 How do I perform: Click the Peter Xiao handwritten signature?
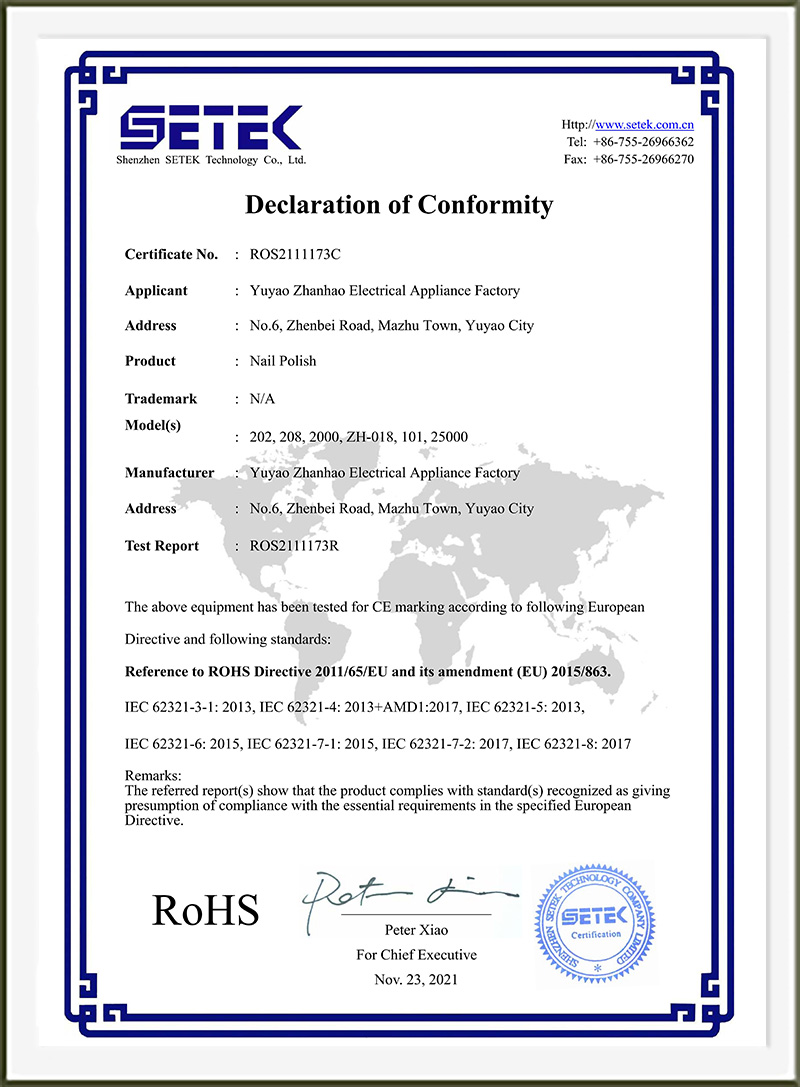[409, 898]
